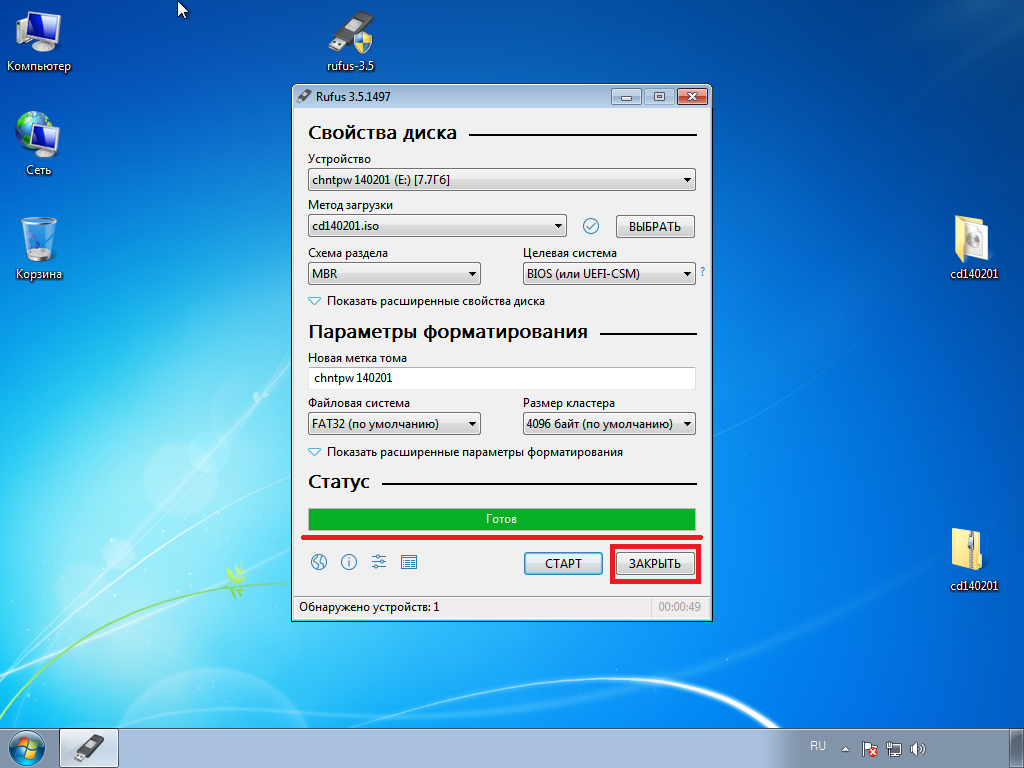Expand Показать расширенные параметры форматирования
Screen dimensions: 1024x768
(x=466, y=452)
